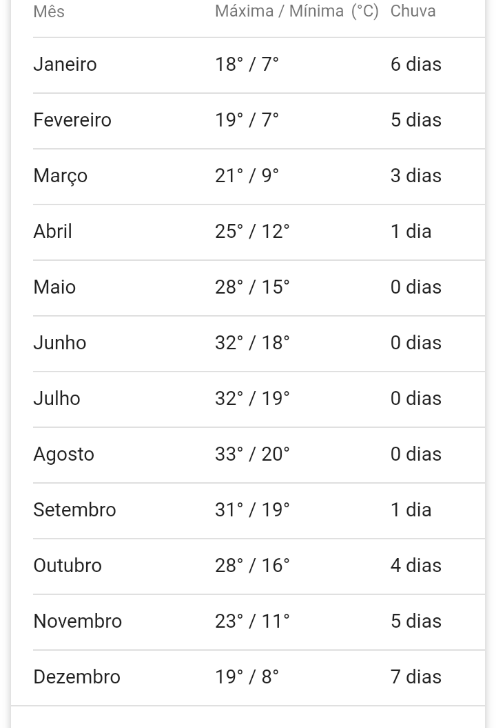Screen dimensions: 496x728
Task: Click the Dezembro month name
Action: [77, 677]
